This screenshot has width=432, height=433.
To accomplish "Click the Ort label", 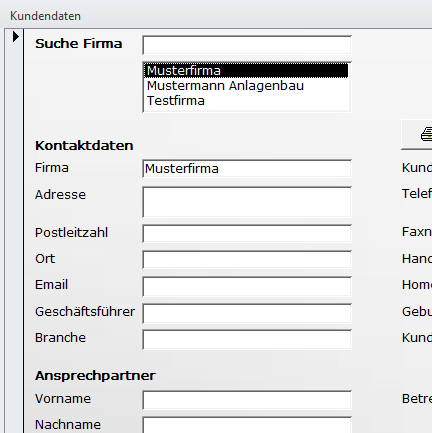I will [45, 259].
